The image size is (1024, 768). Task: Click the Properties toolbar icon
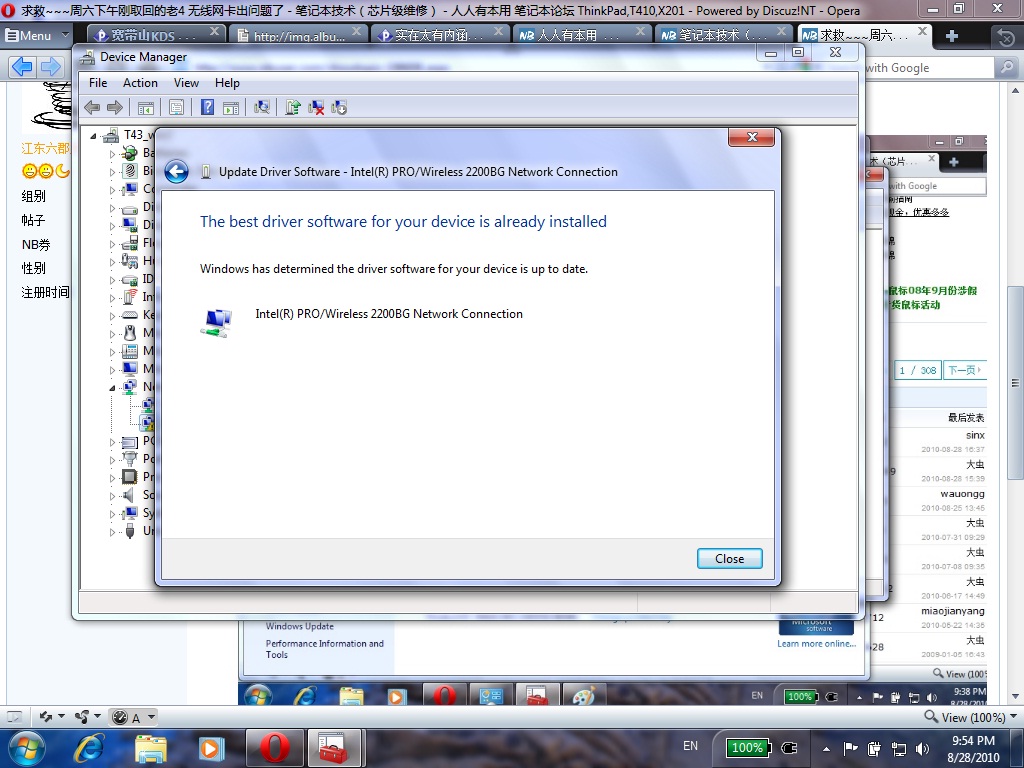click(176, 108)
